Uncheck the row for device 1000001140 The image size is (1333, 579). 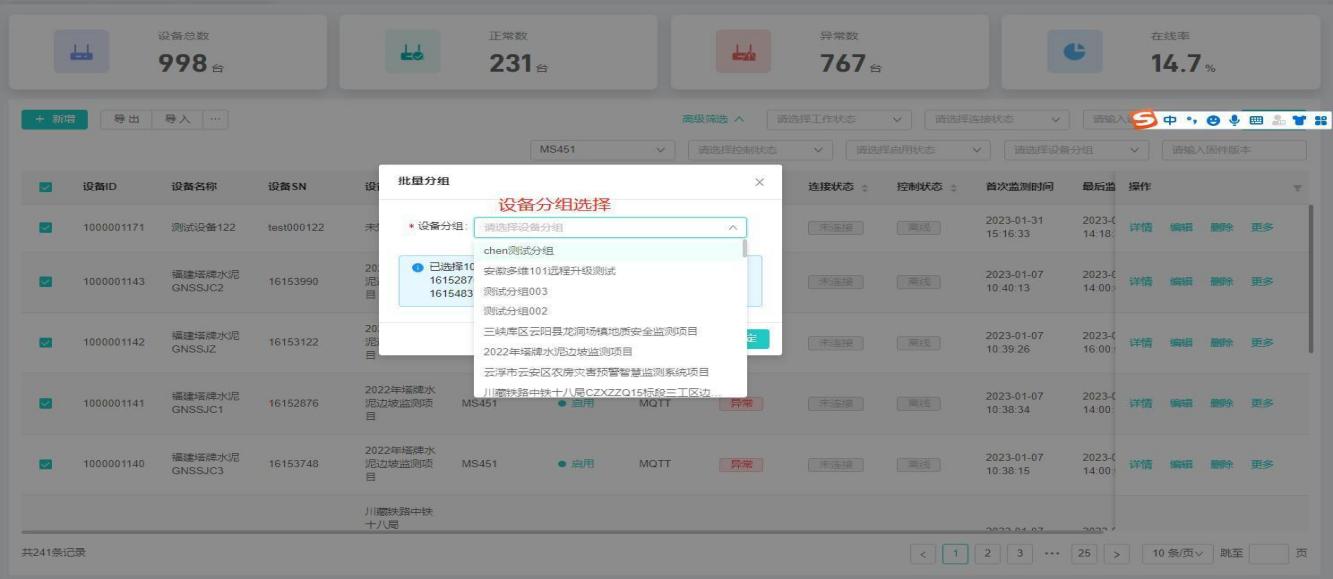pos(45,464)
